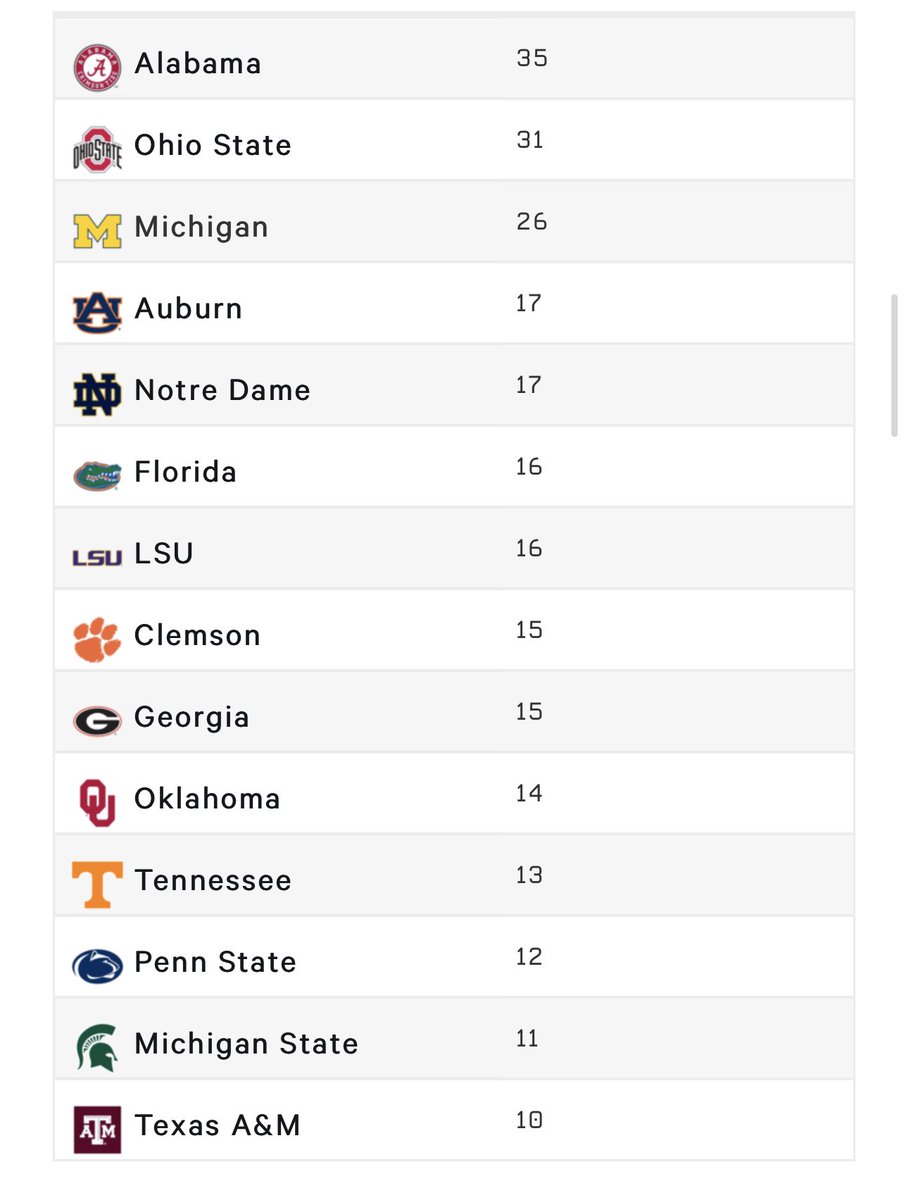Click the Florida Gators logo
904x1200 pixels.
click(97, 475)
